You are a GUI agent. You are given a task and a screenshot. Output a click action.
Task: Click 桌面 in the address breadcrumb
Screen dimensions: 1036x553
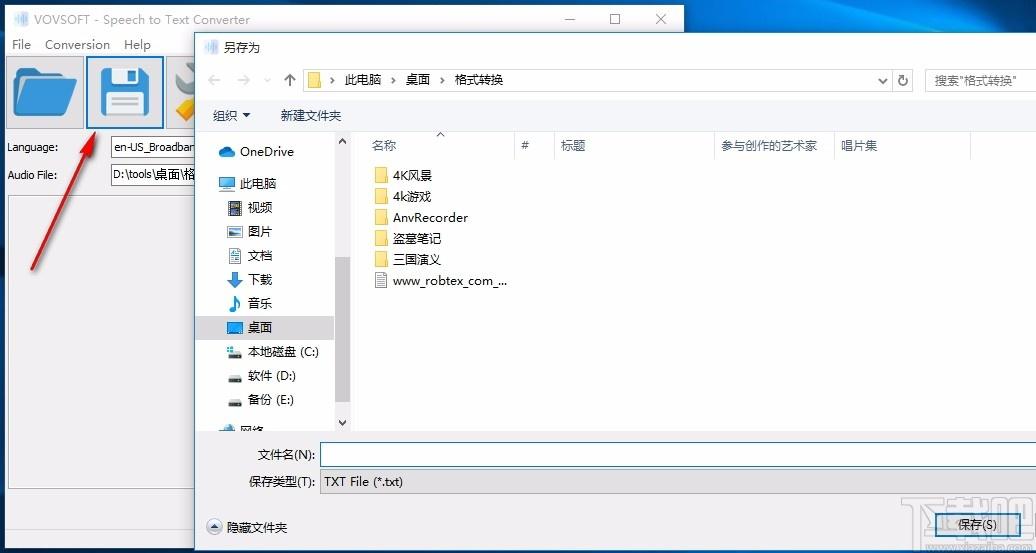pyautogui.click(x=418, y=80)
